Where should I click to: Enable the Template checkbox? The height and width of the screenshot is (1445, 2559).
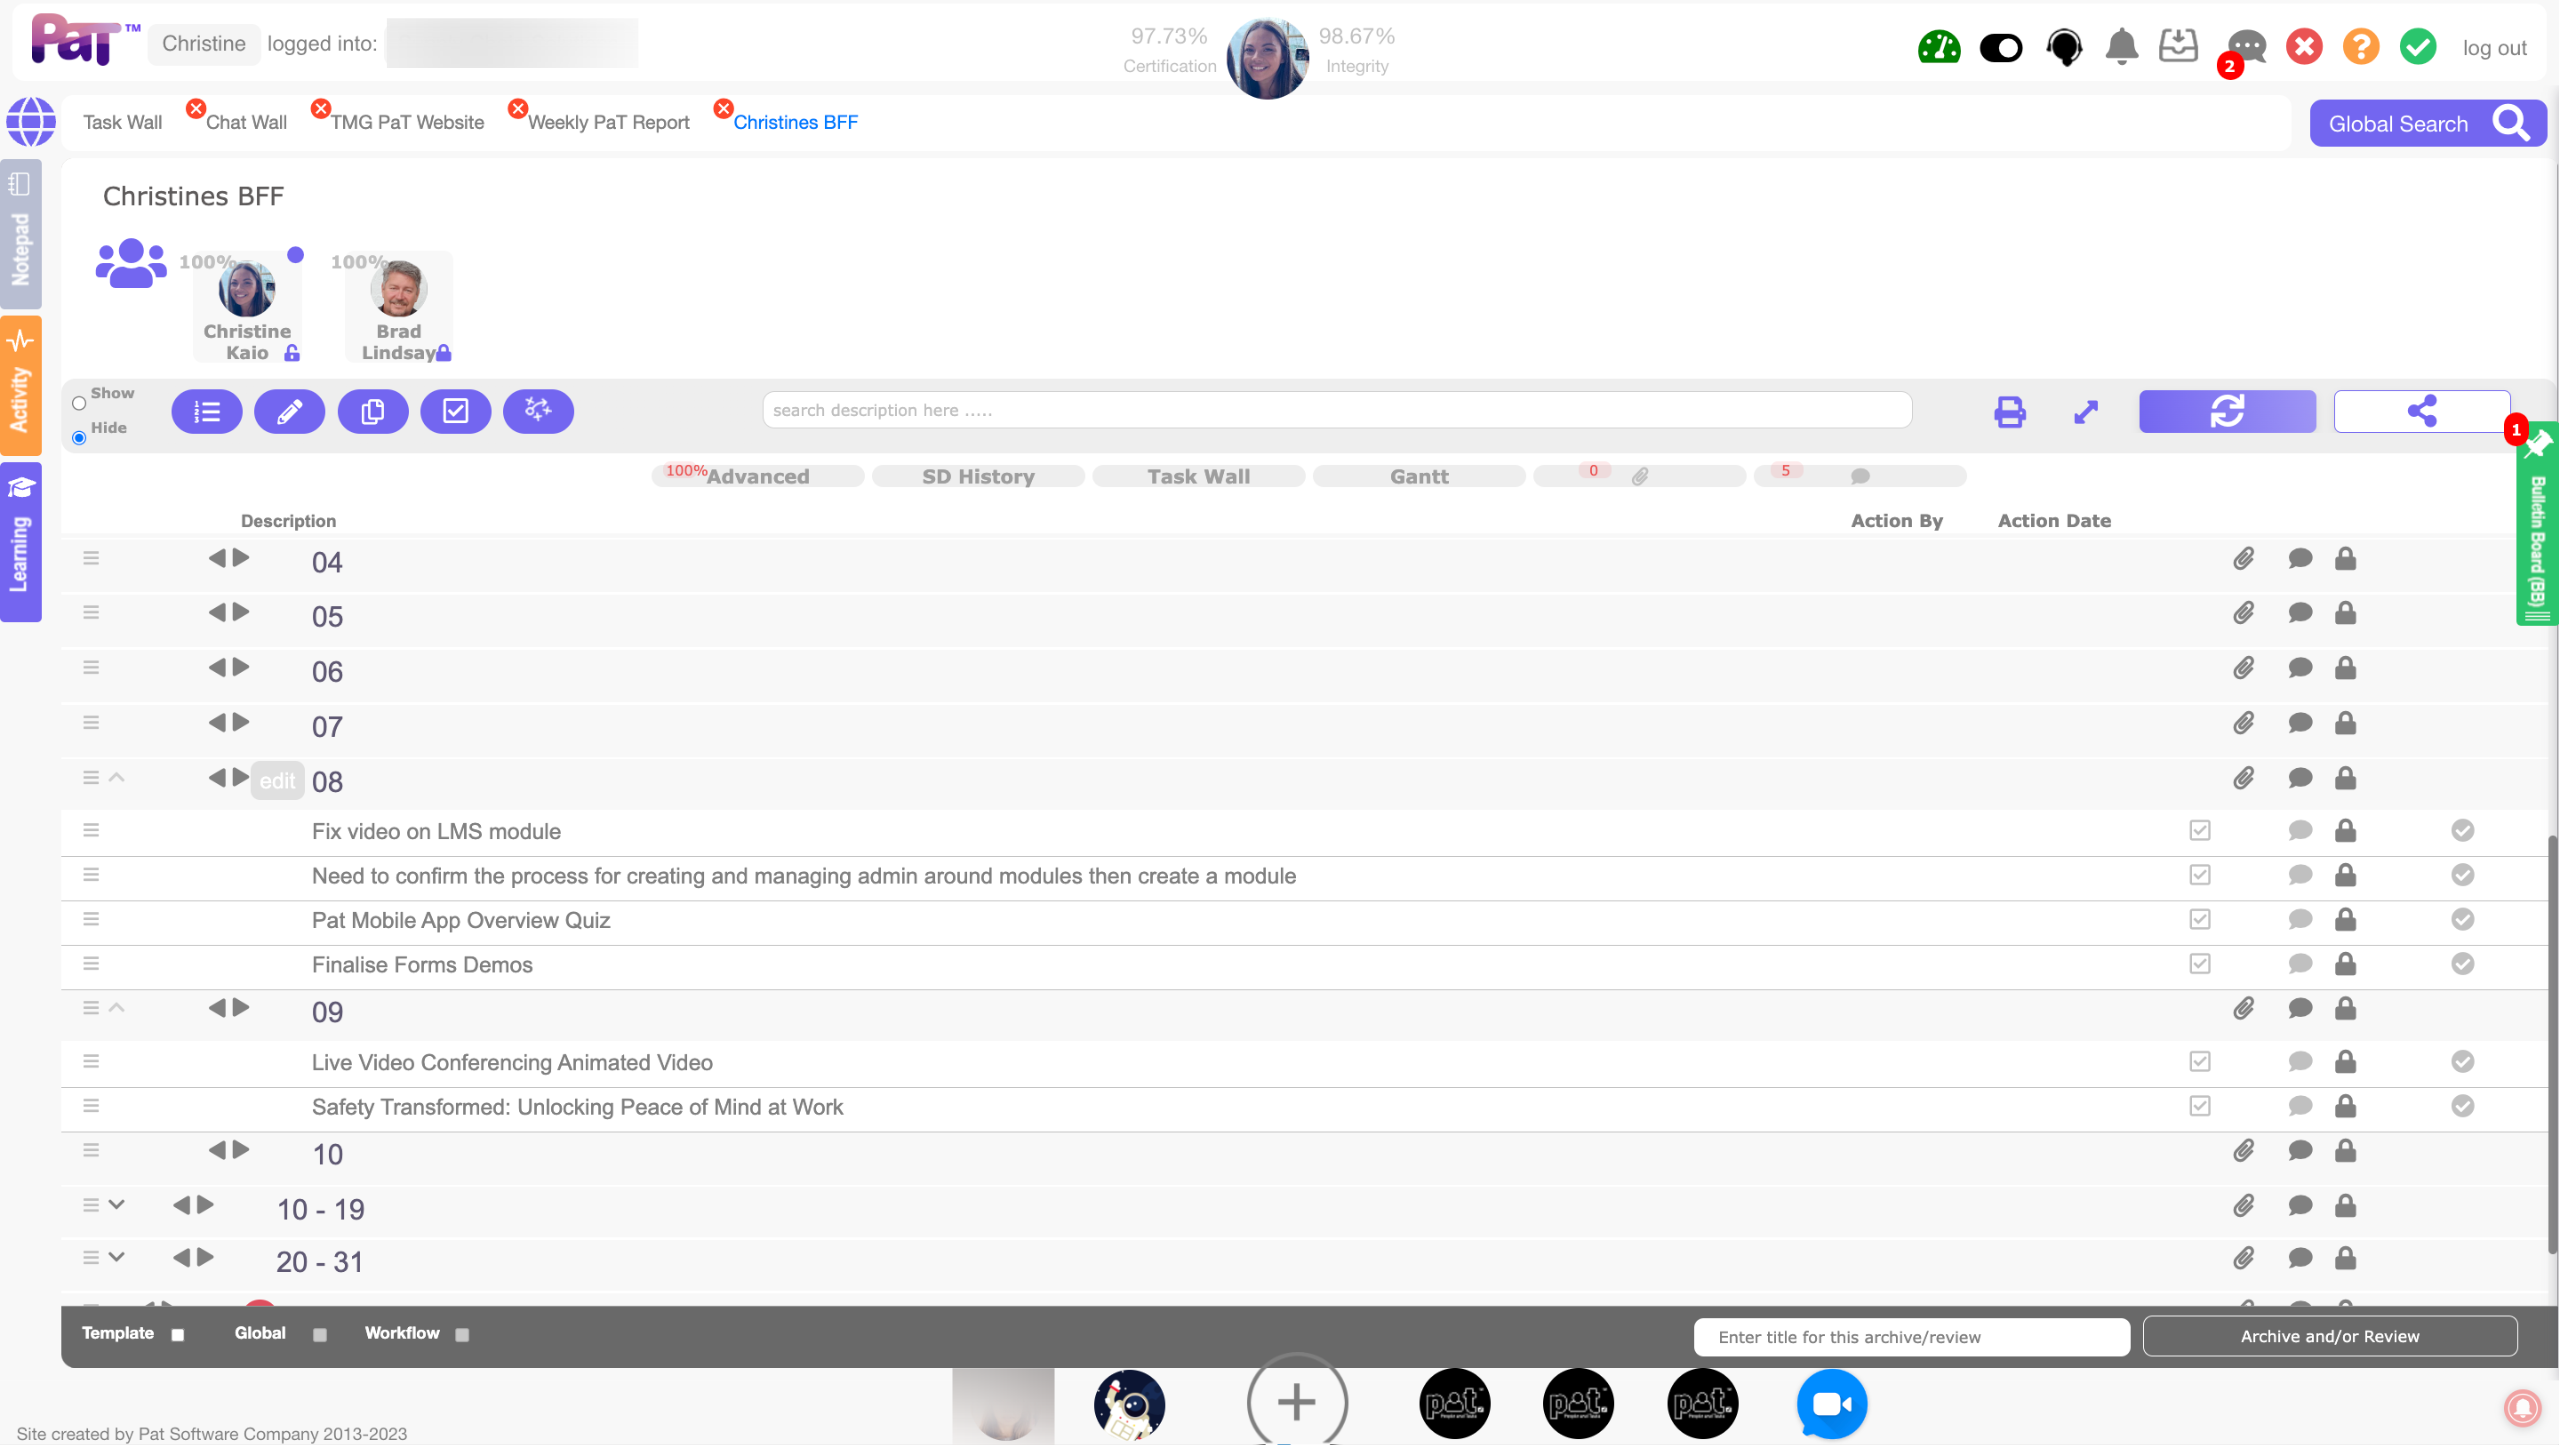(x=178, y=1335)
